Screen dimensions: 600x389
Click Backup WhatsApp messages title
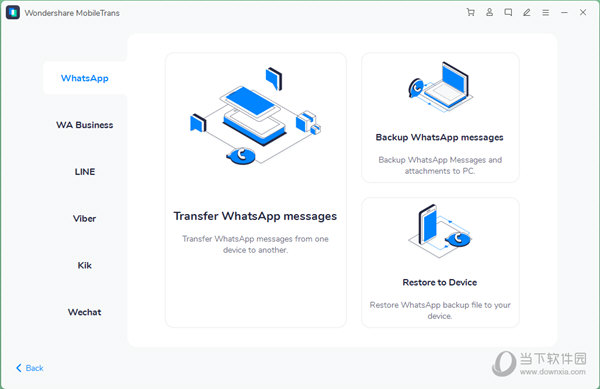point(440,137)
